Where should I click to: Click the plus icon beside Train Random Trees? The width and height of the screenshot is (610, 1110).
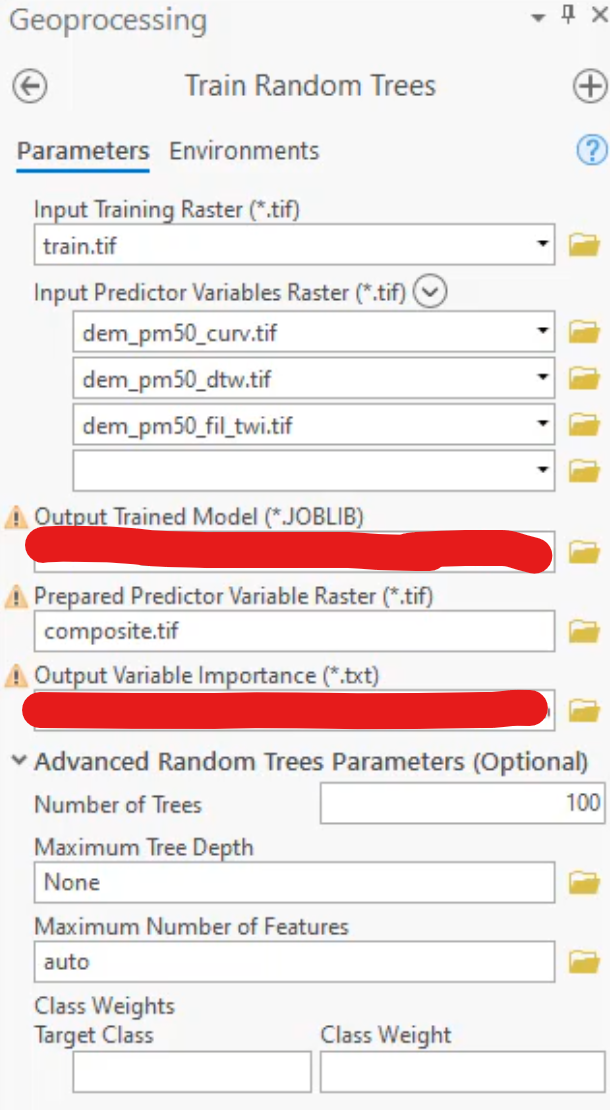click(x=589, y=87)
